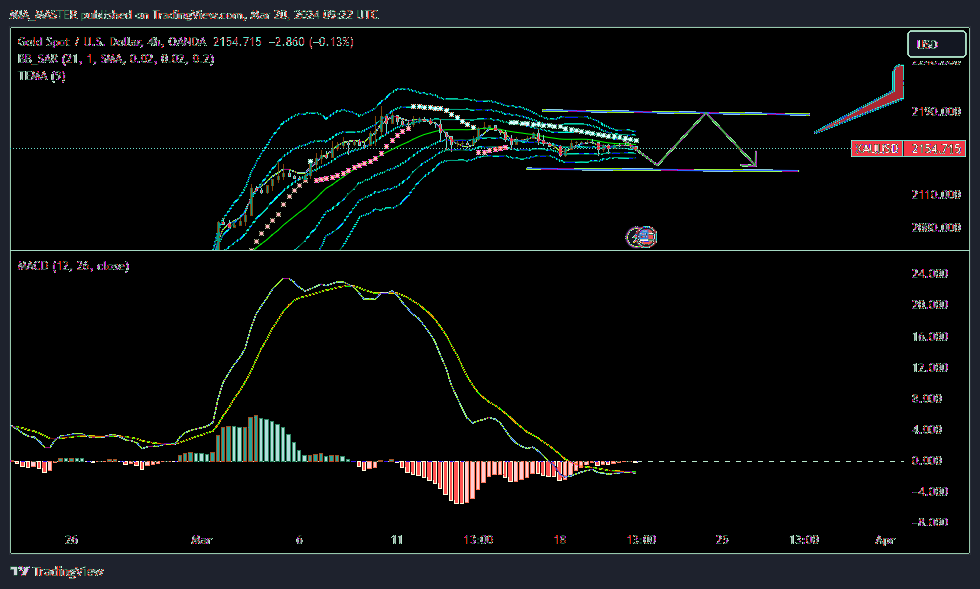Click the USD currency button
Image resolution: width=980 pixels, height=589 pixels.
tap(936, 44)
